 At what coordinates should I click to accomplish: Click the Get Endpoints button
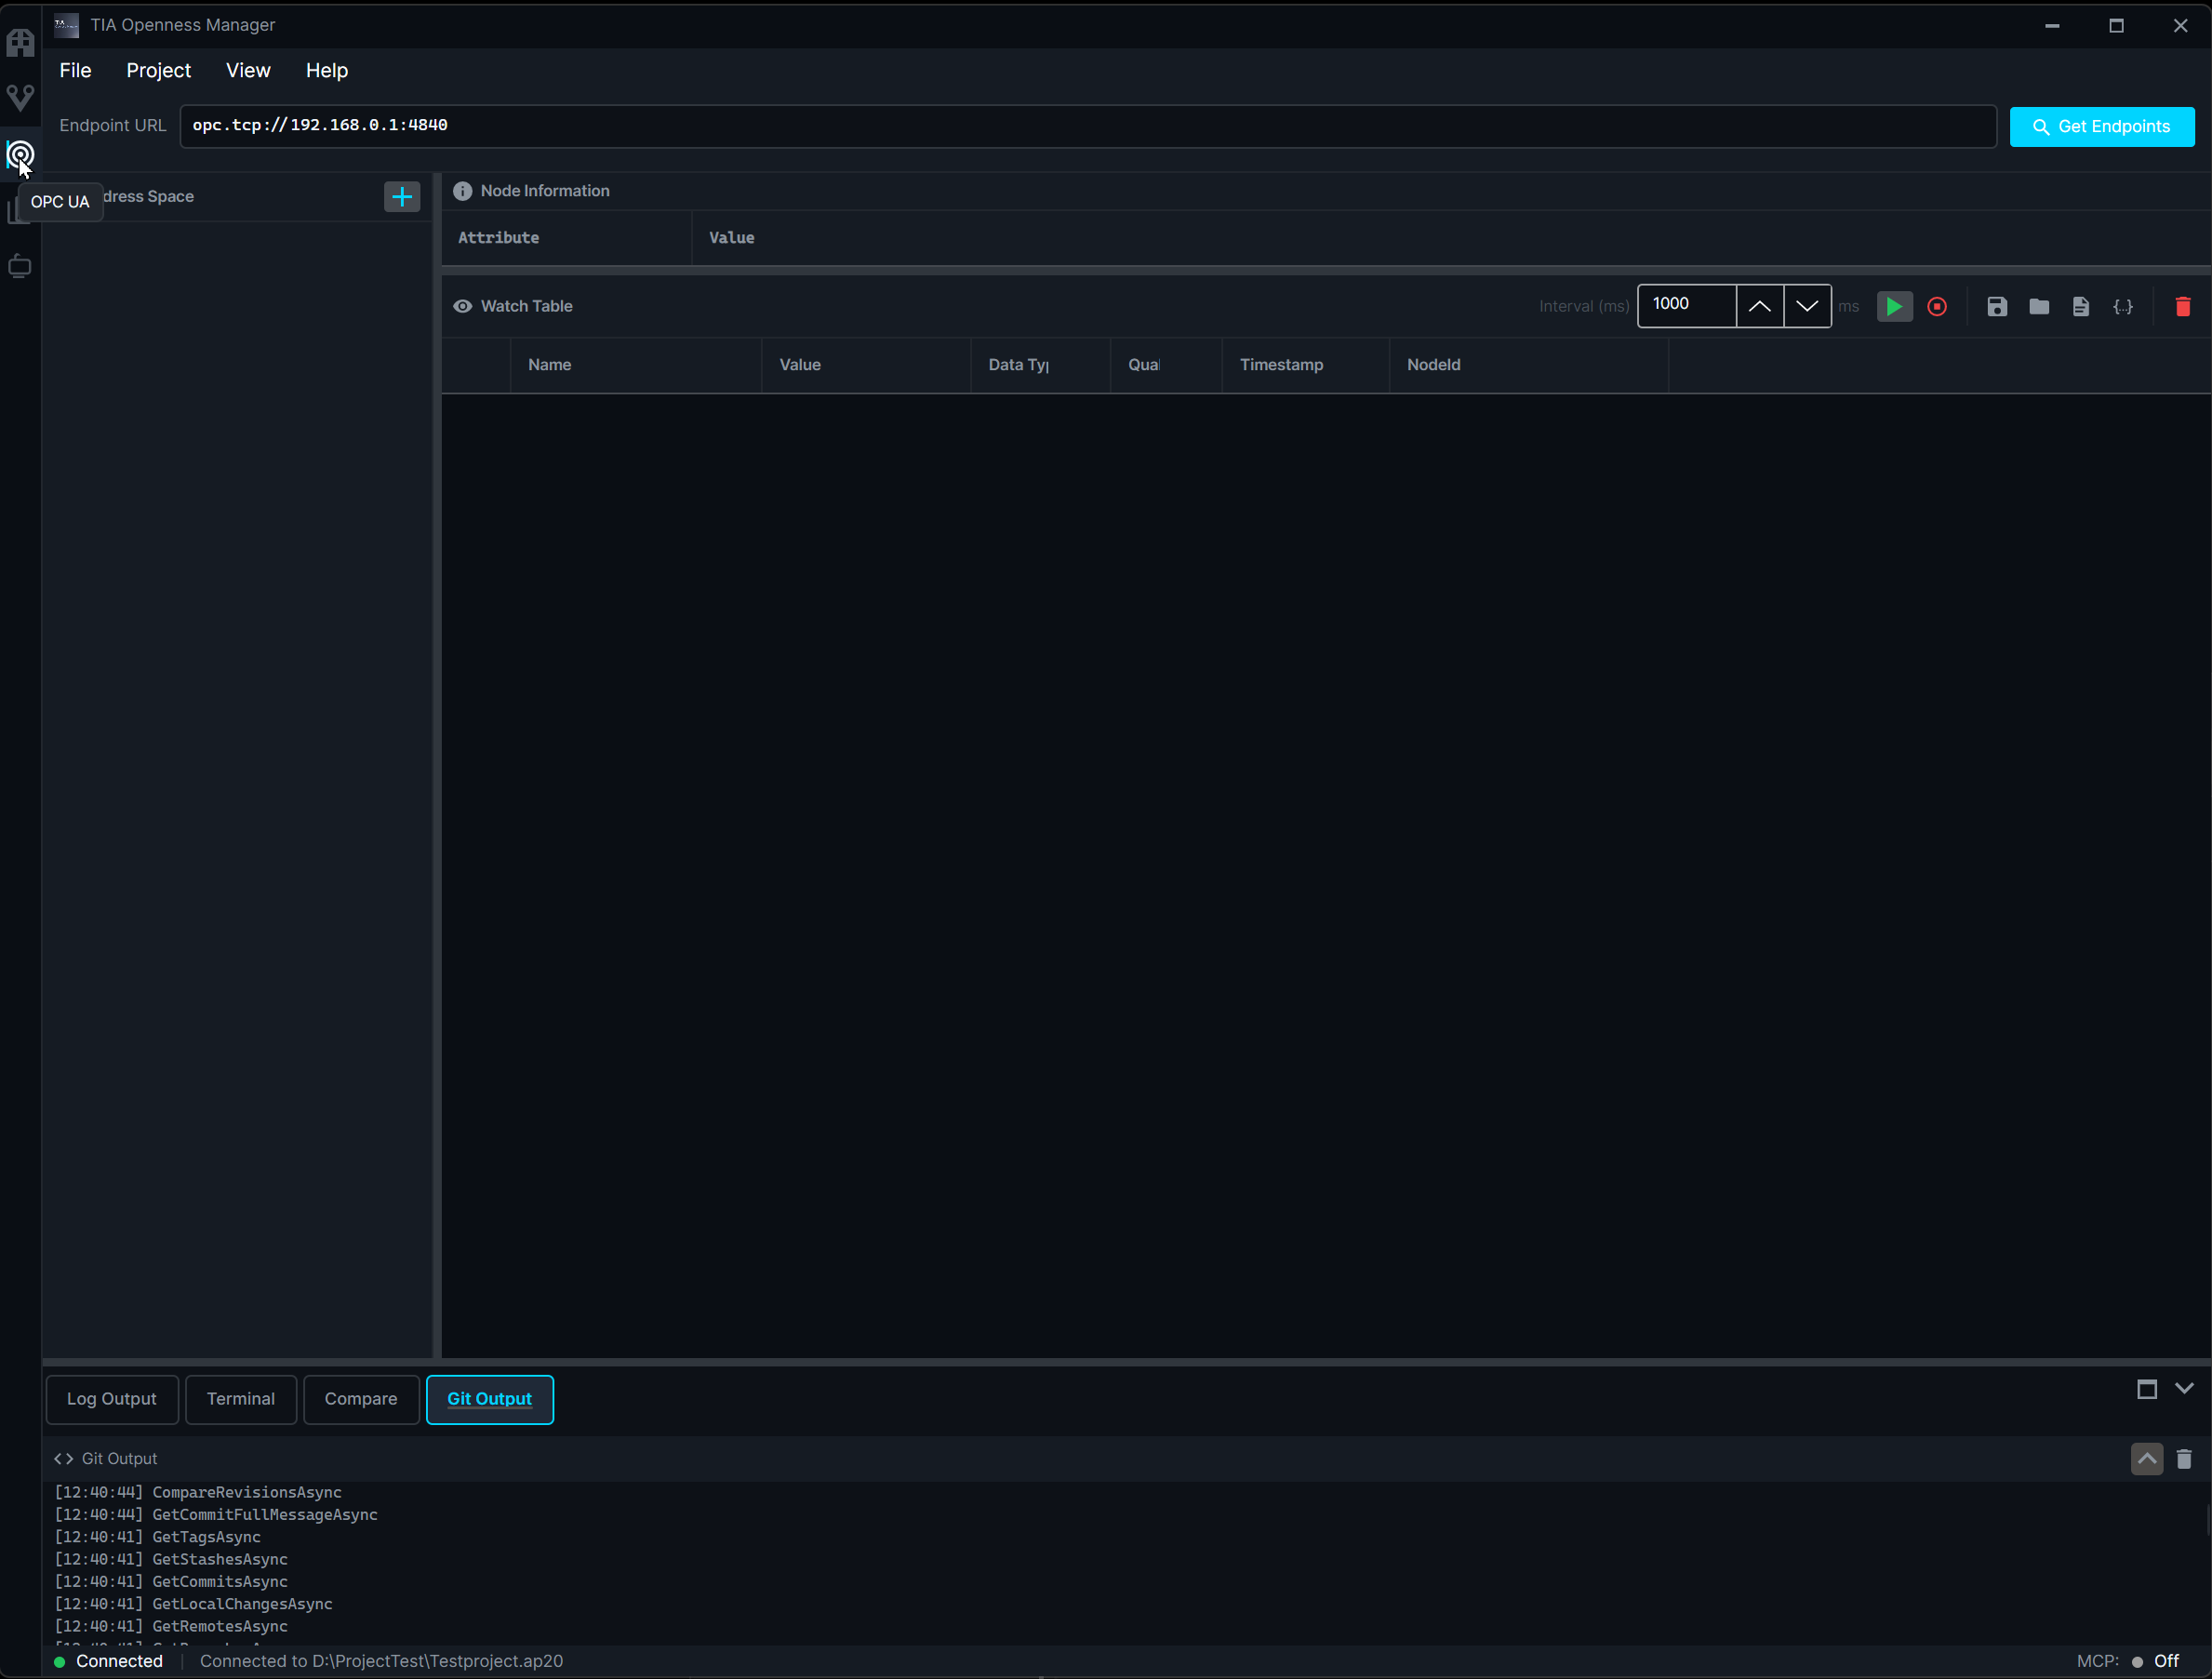(2103, 126)
